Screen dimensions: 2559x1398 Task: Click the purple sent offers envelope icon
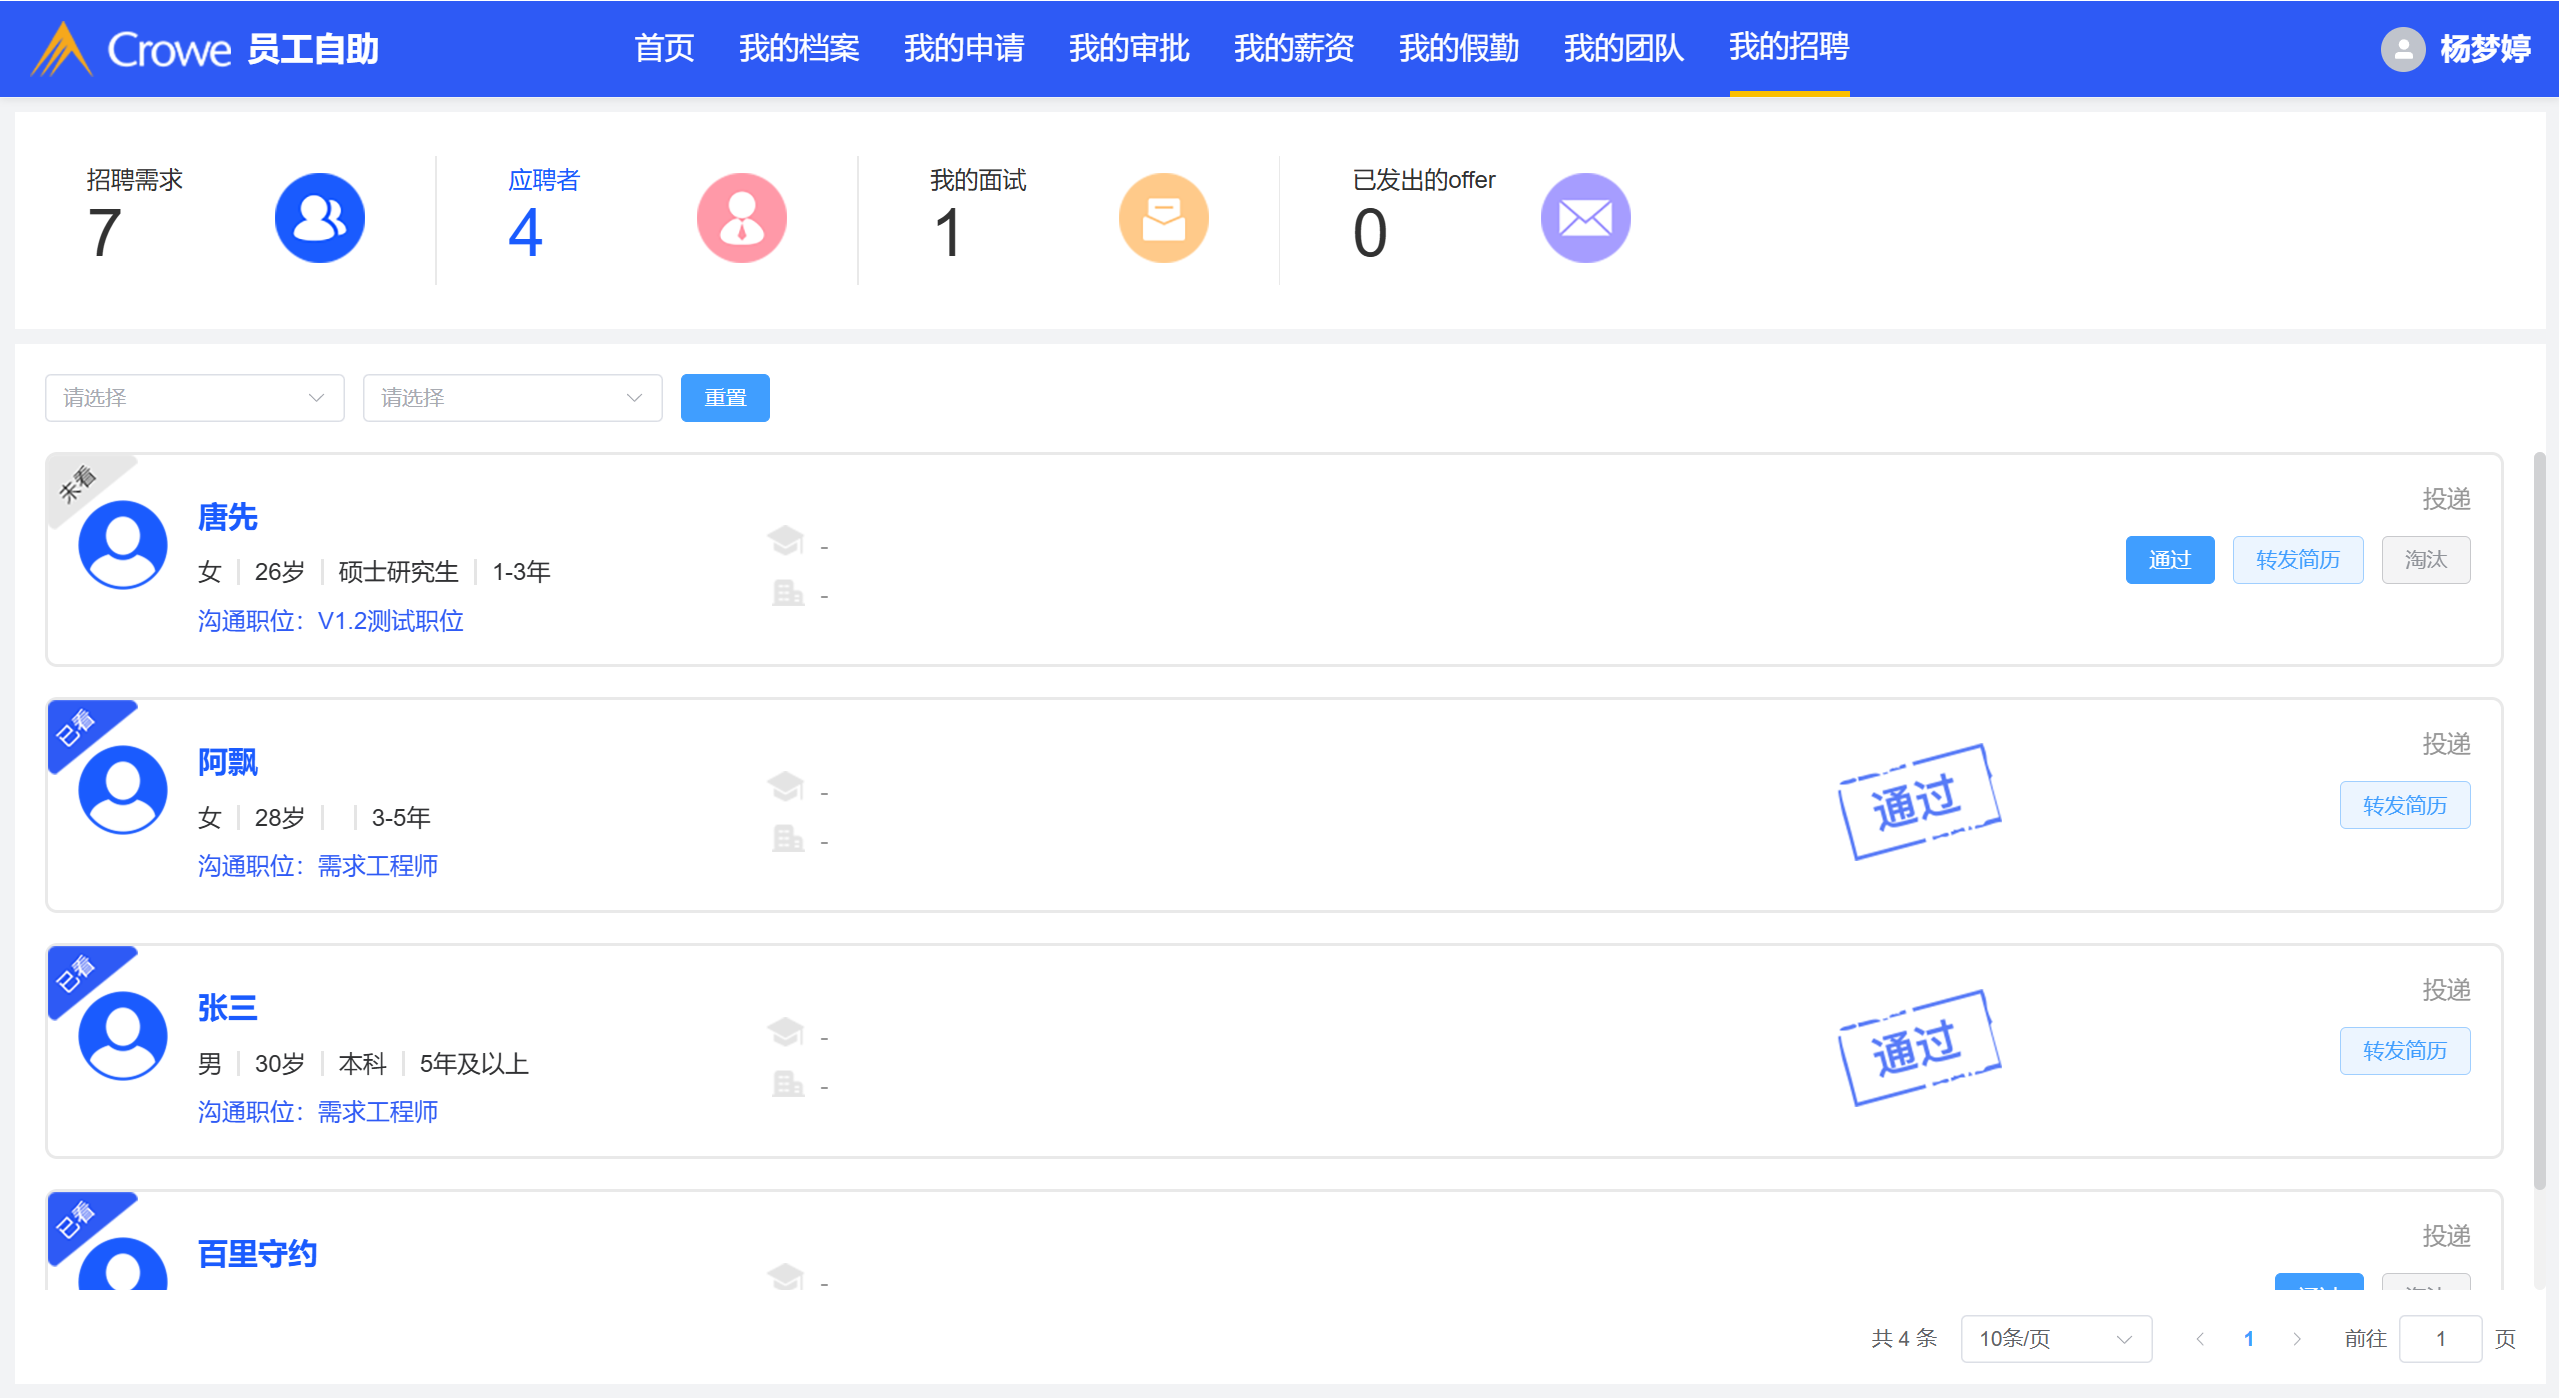1585,218
